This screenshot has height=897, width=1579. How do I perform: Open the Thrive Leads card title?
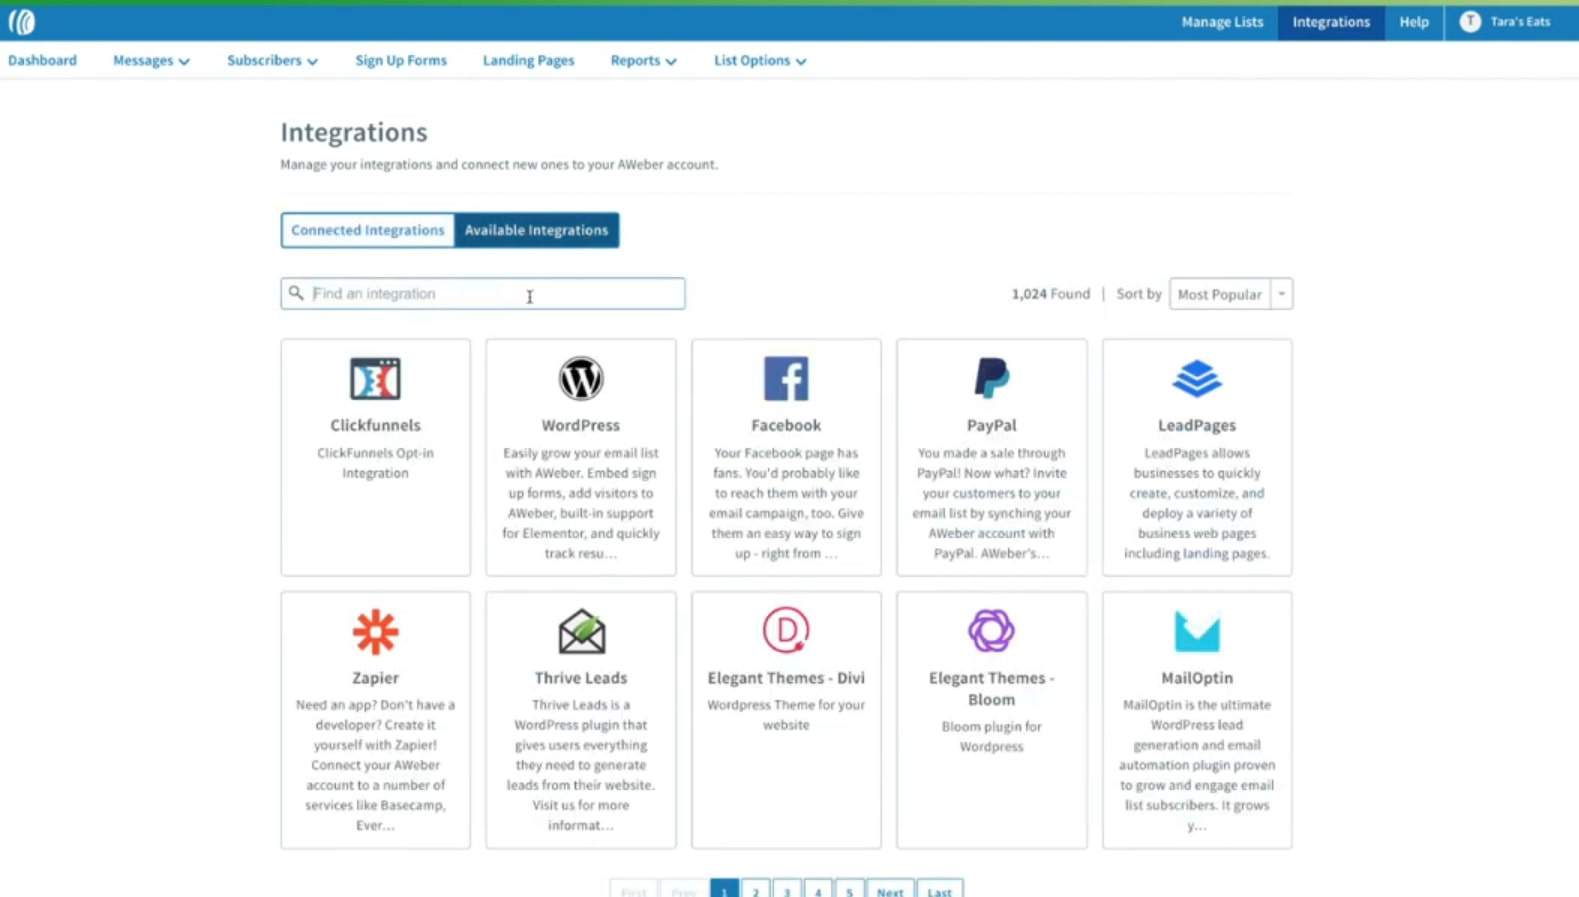click(581, 678)
